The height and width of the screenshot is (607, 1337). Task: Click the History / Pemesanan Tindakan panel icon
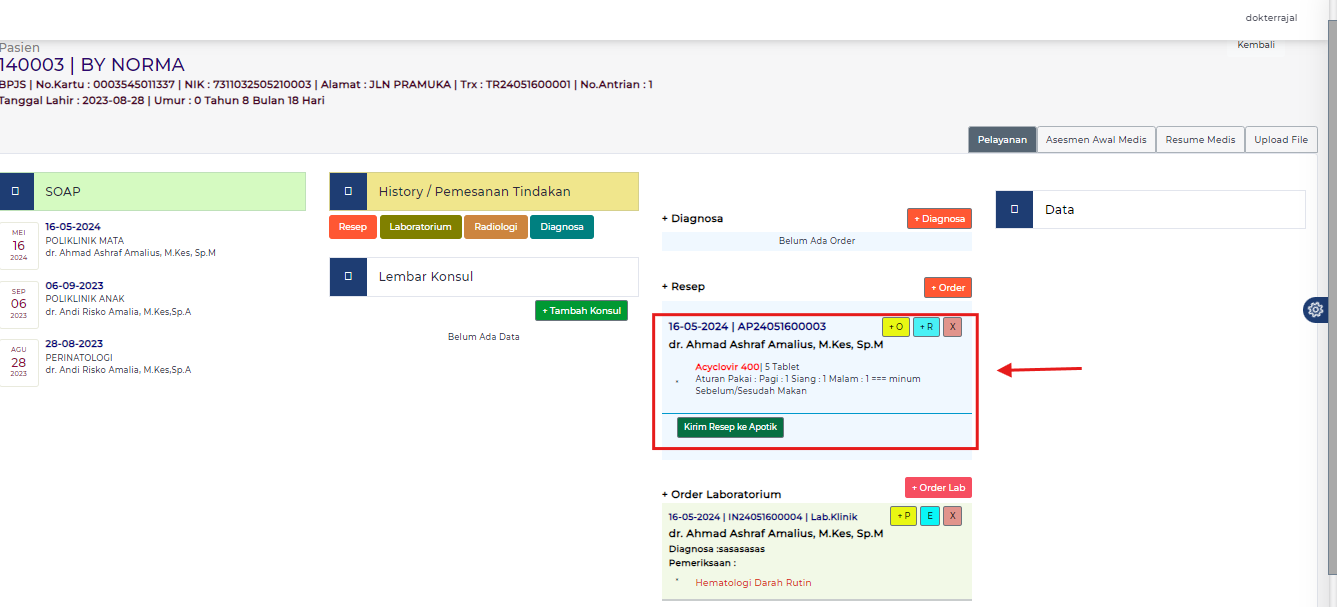click(348, 191)
